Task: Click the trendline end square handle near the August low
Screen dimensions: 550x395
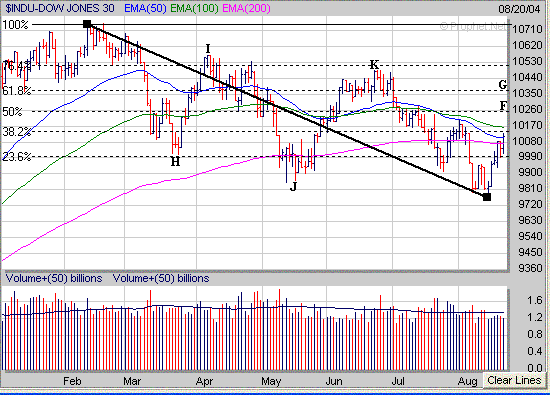Action: (x=487, y=197)
